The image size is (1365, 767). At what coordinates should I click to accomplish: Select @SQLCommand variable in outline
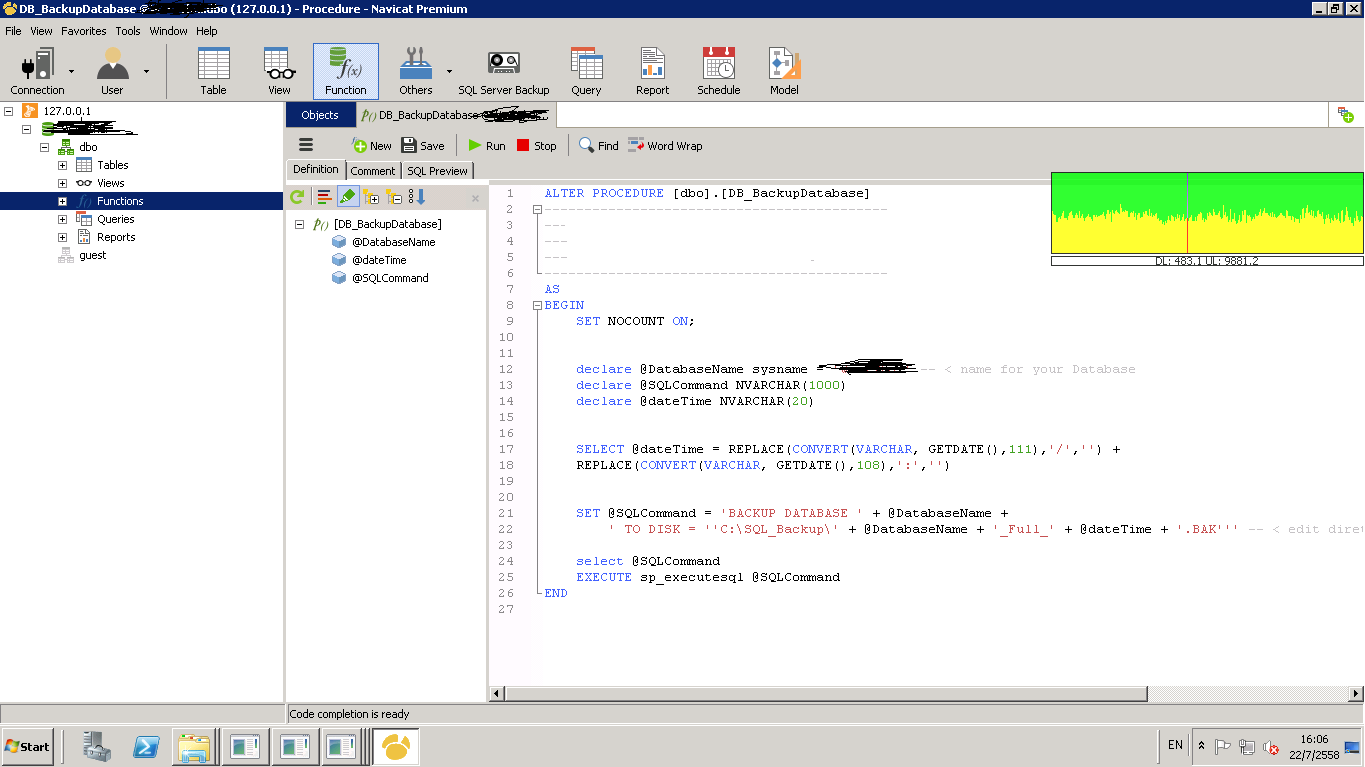click(x=390, y=278)
